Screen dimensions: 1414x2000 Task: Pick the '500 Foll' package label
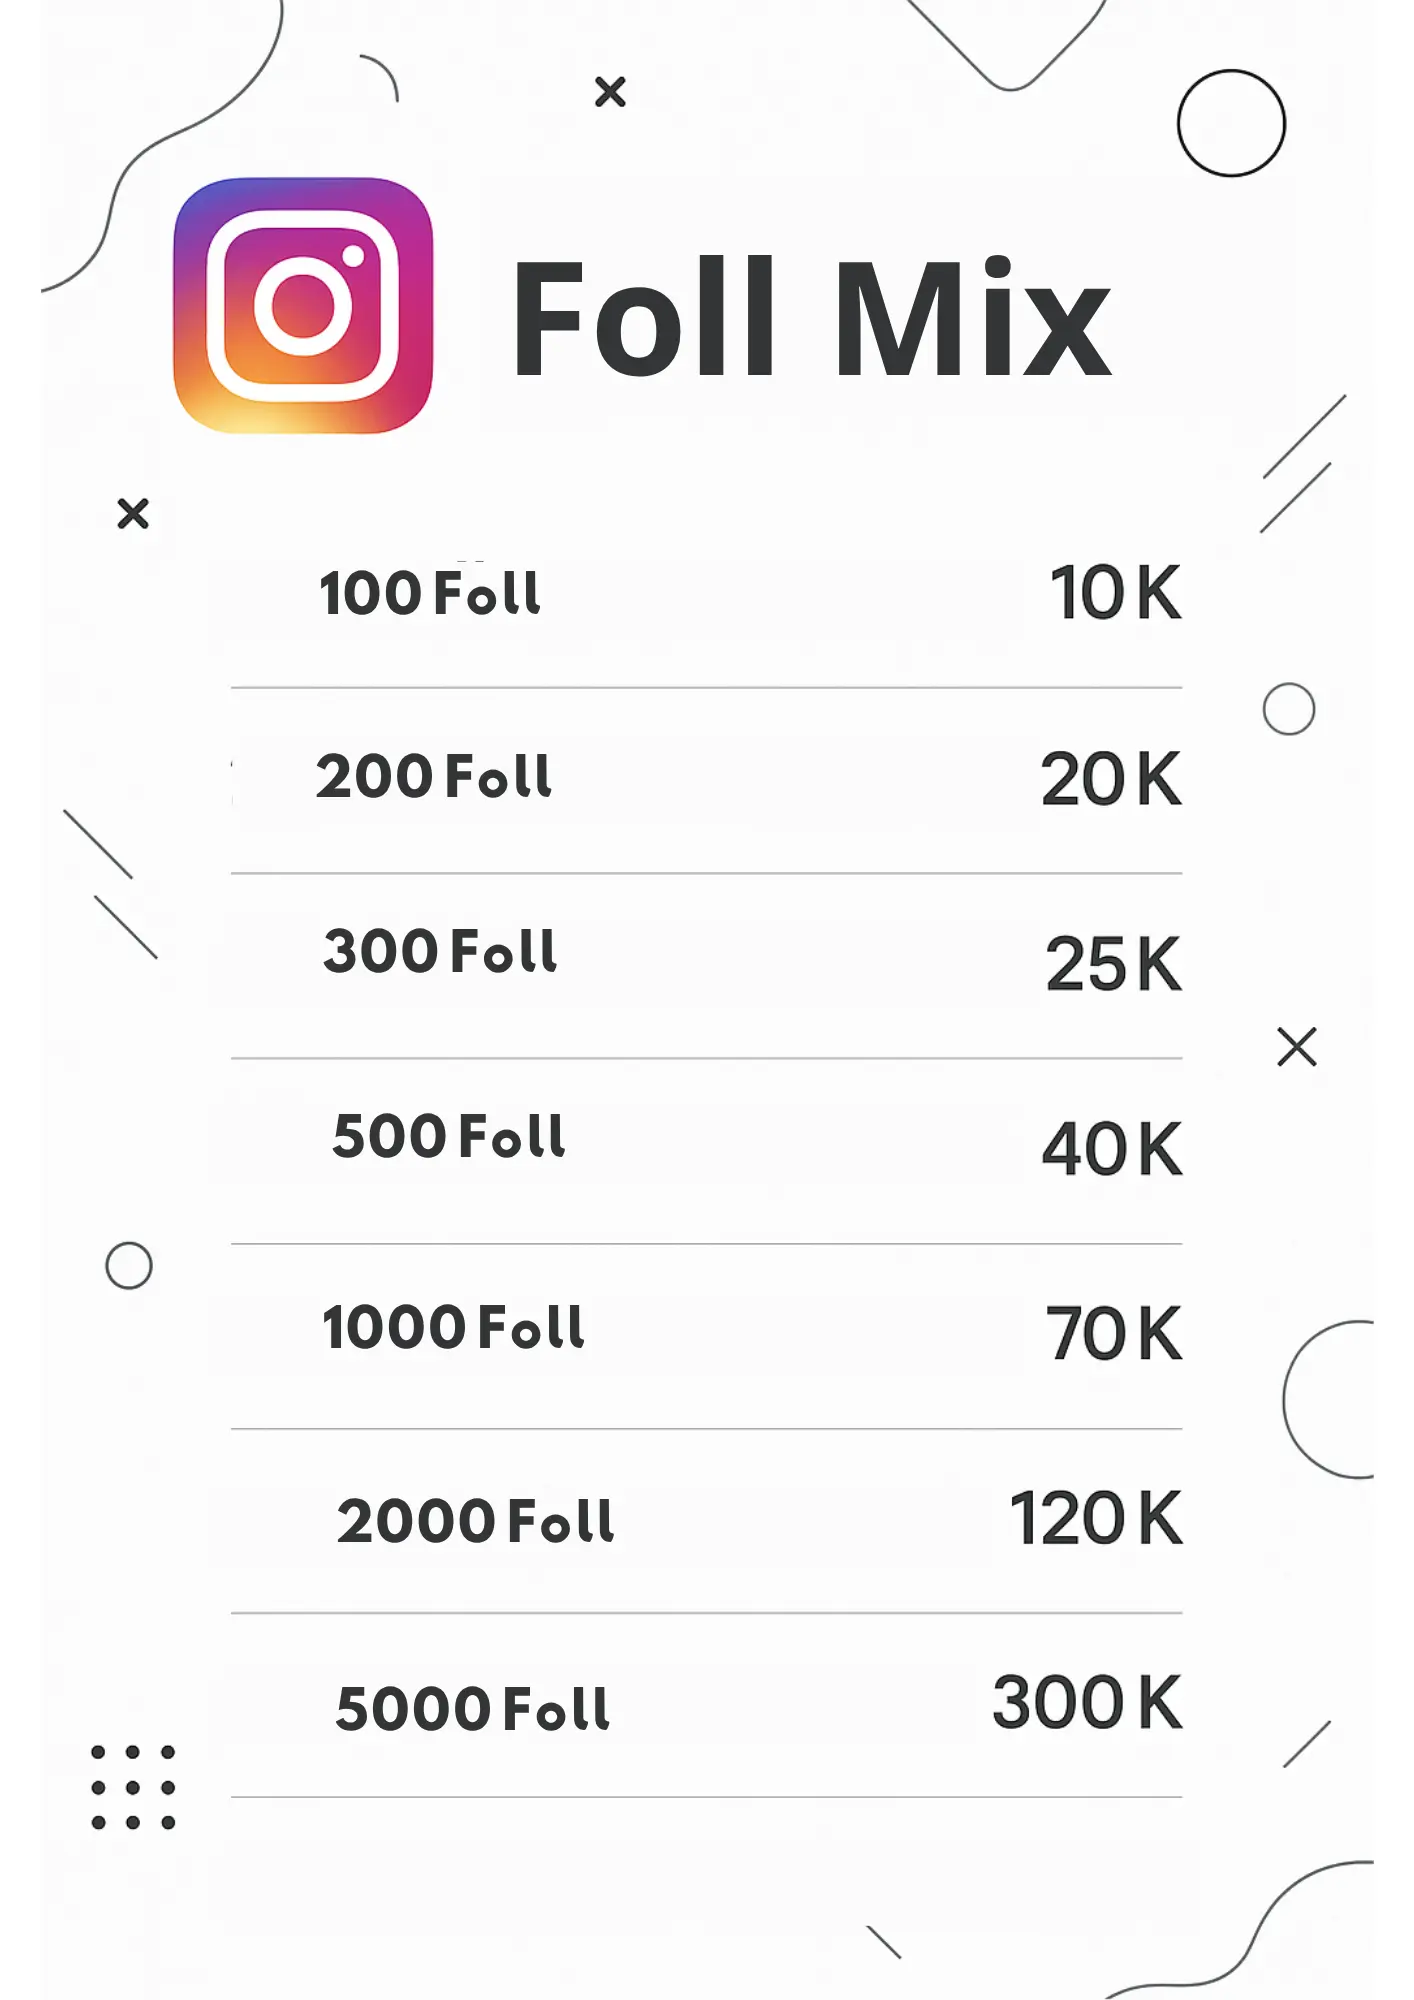click(x=449, y=1136)
